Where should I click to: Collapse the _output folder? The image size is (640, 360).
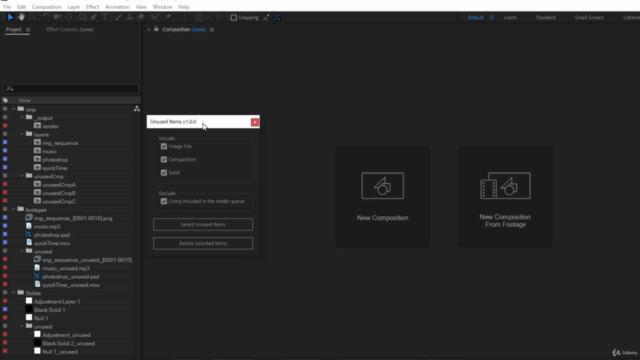pos(22,117)
